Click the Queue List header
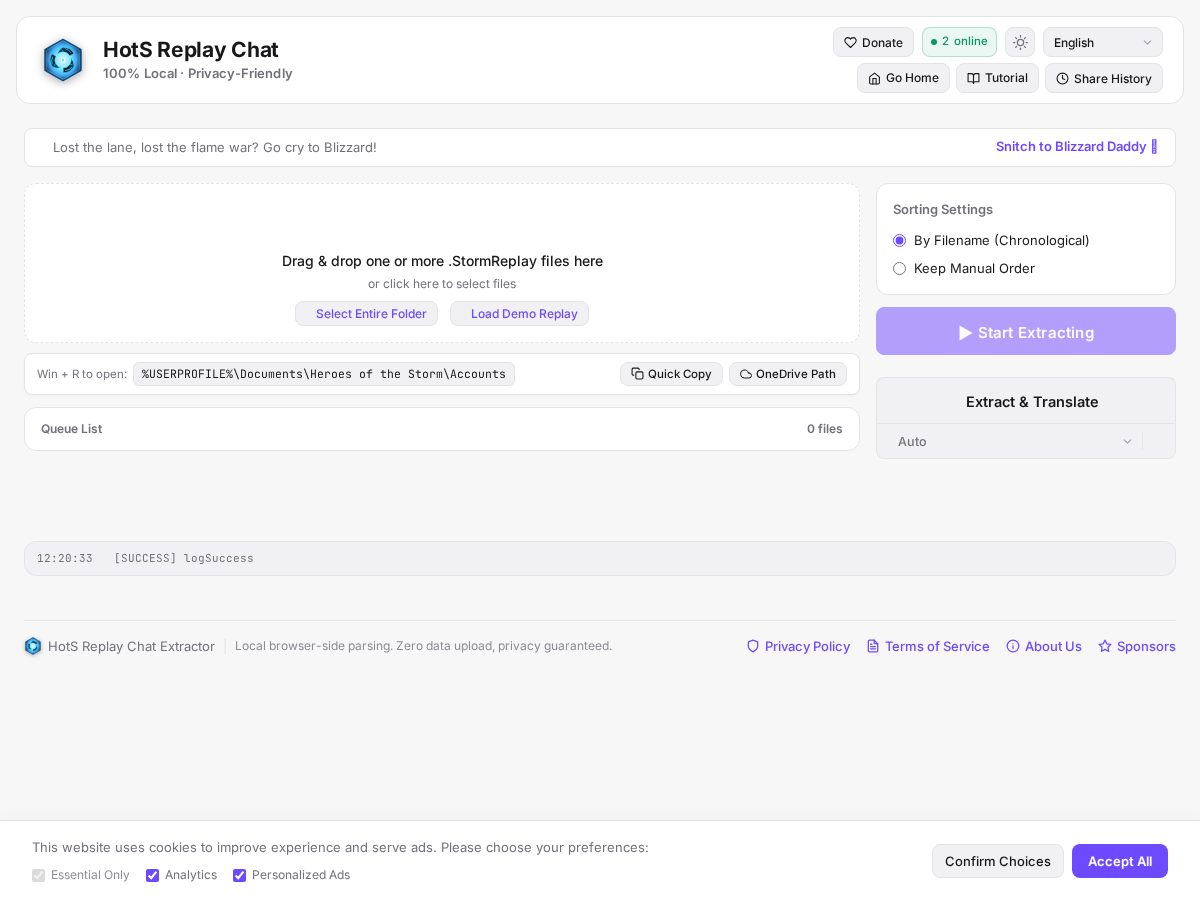 point(71,429)
